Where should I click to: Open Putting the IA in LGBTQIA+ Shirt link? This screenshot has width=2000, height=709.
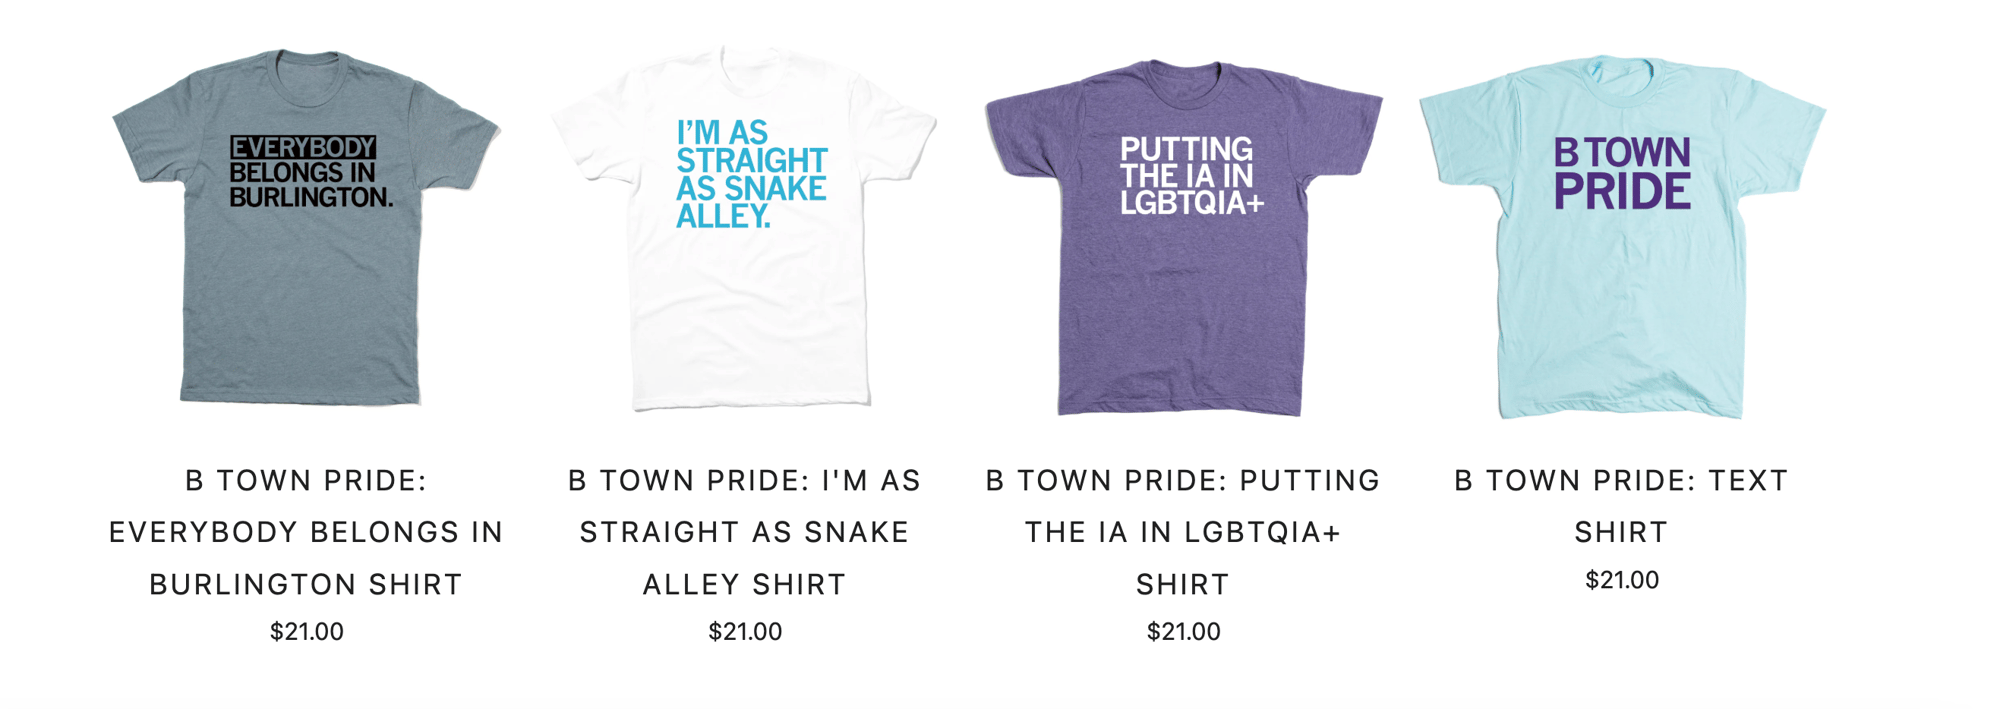click(x=1183, y=532)
